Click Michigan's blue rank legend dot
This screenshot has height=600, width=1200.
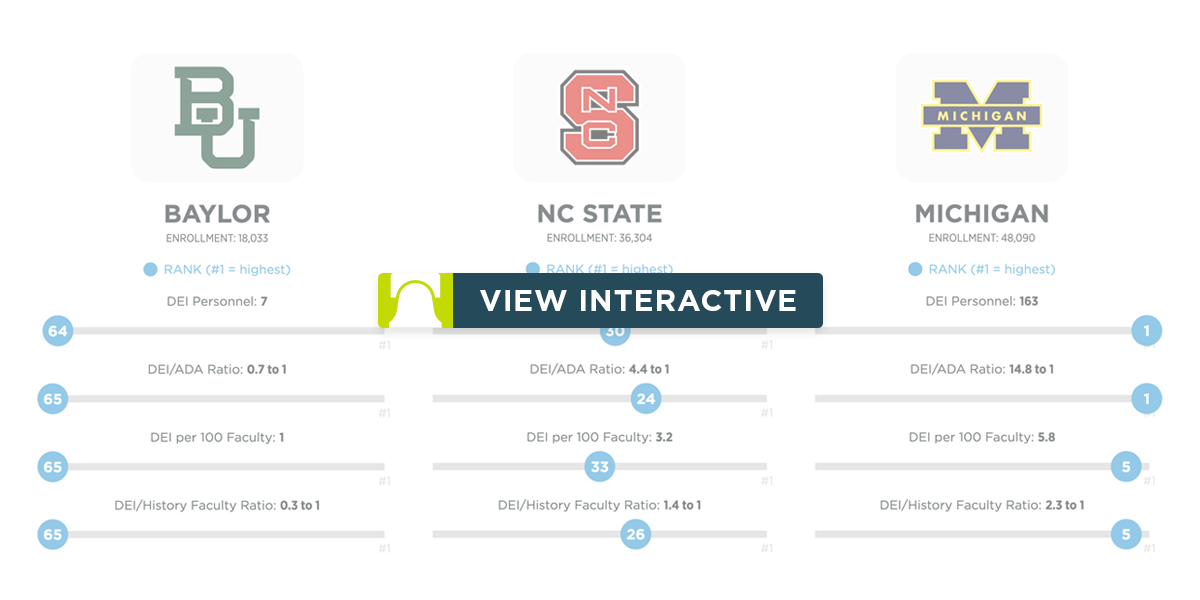915,269
